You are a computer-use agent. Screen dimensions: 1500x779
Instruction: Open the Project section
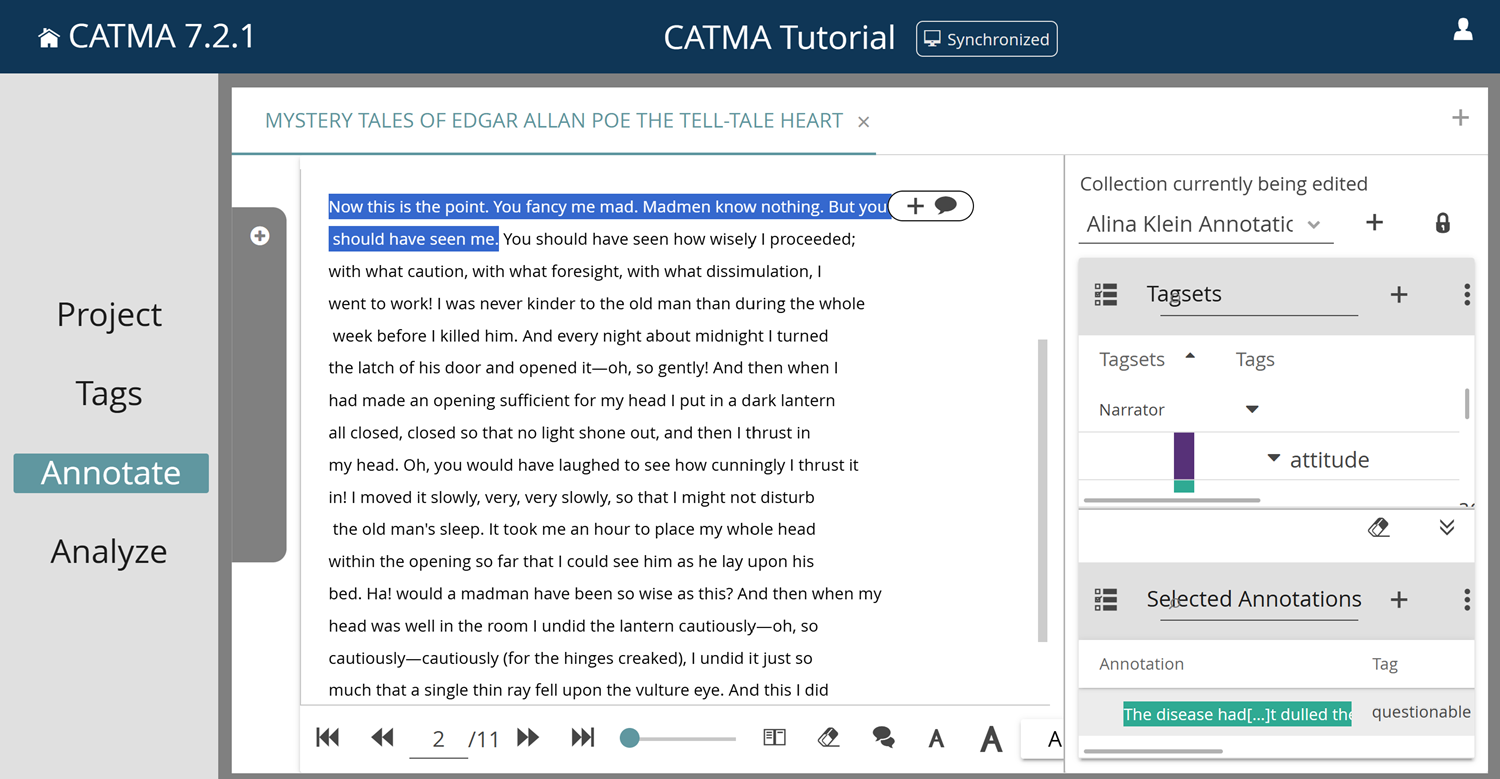click(x=109, y=314)
